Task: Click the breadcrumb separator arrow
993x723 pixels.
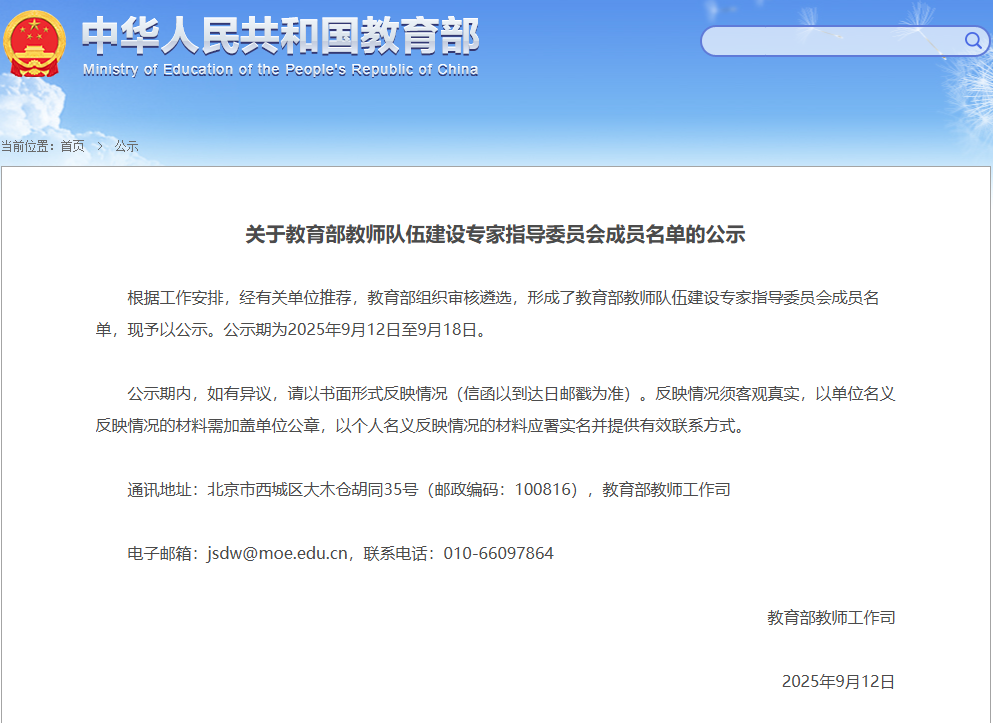Action: coord(99,146)
